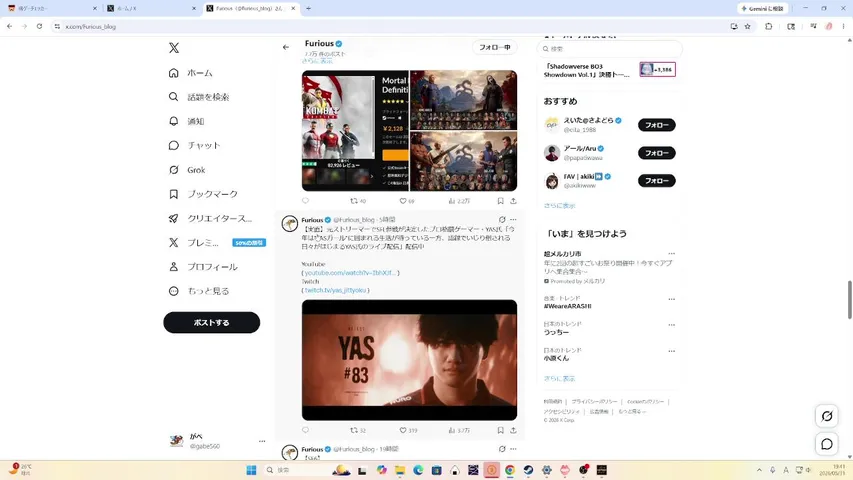Click Grok icon on the 19時間 post
This screenshot has height=480, width=853.
(x=502, y=449)
